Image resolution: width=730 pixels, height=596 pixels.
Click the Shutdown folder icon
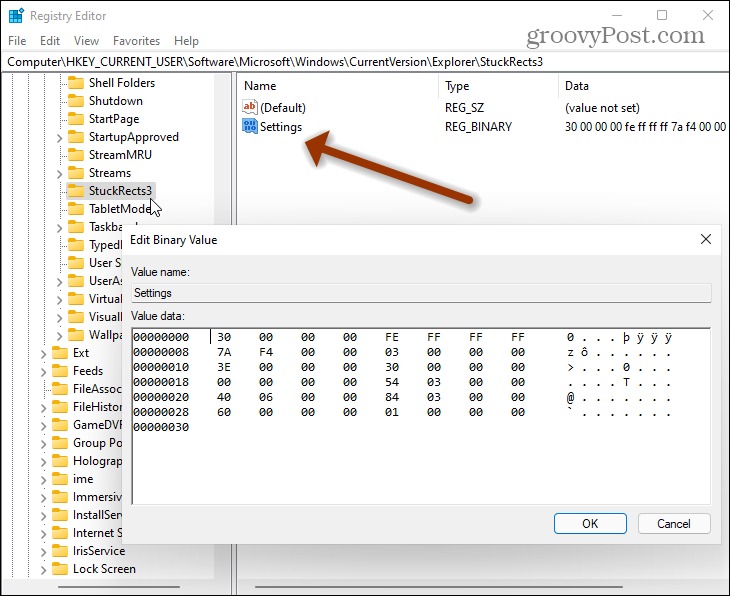point(76,101)
